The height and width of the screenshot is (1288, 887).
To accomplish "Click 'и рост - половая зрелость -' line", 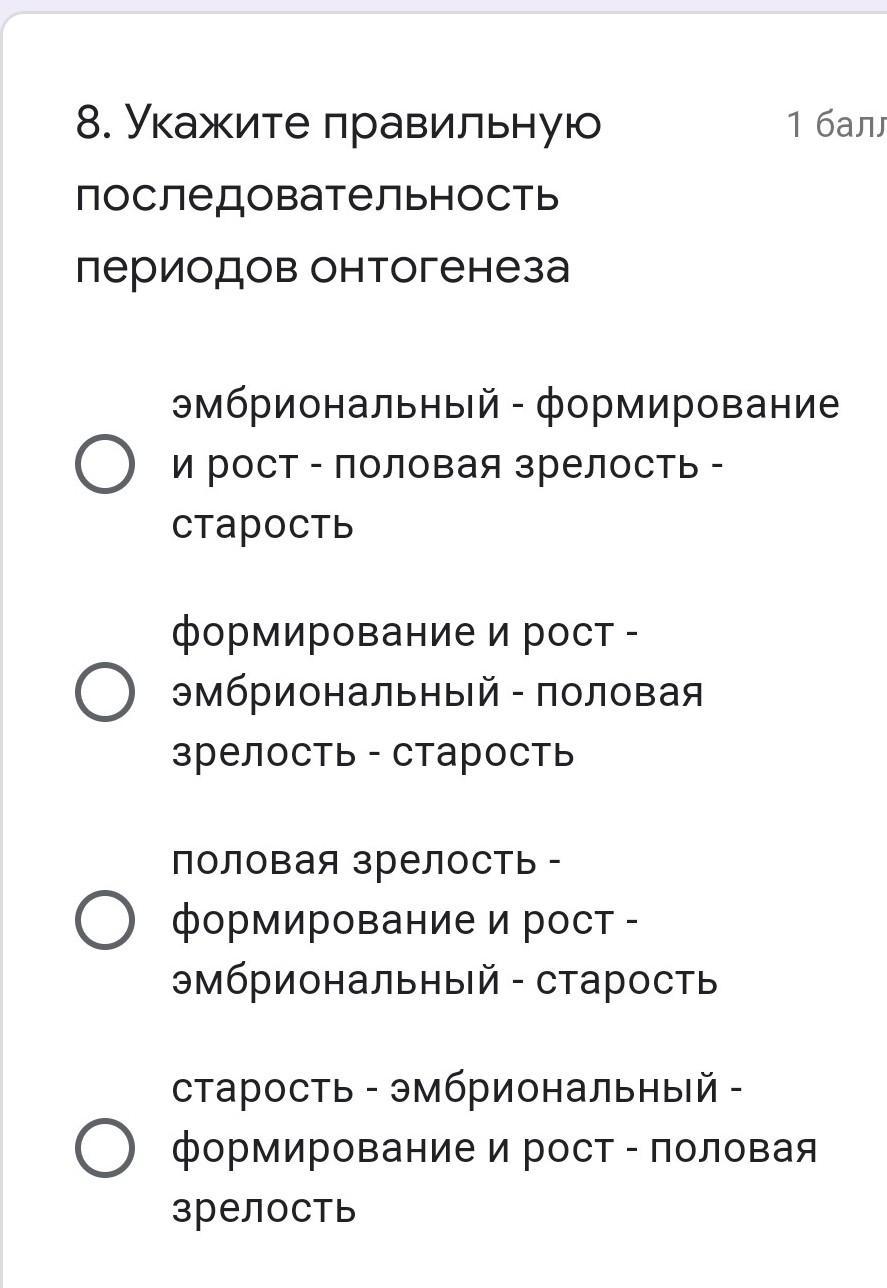I will pos(447,465).
